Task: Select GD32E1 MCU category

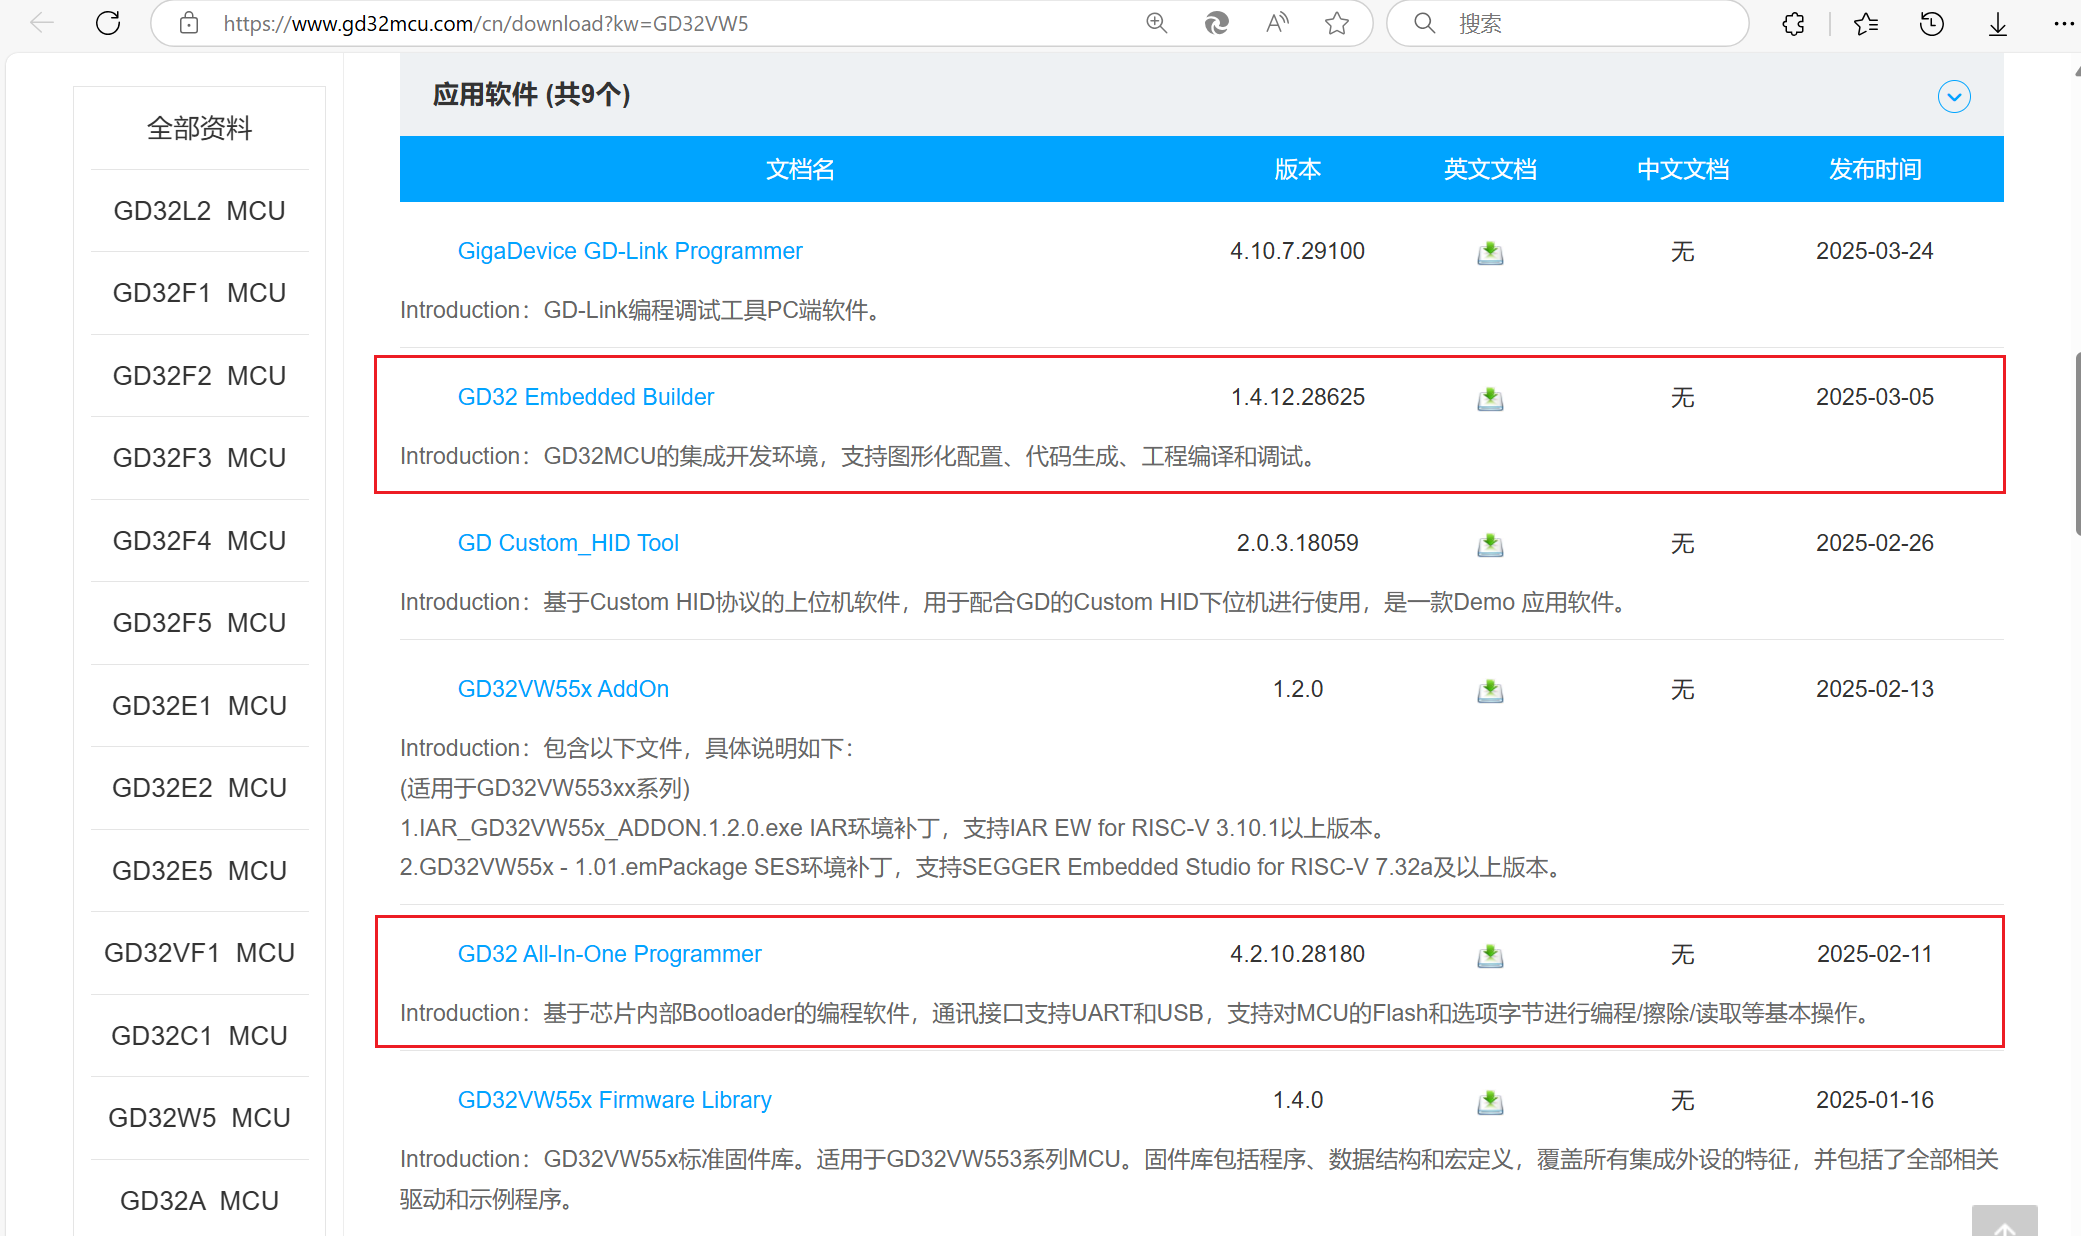Action: pyautogui.click(x=200, y=706)
